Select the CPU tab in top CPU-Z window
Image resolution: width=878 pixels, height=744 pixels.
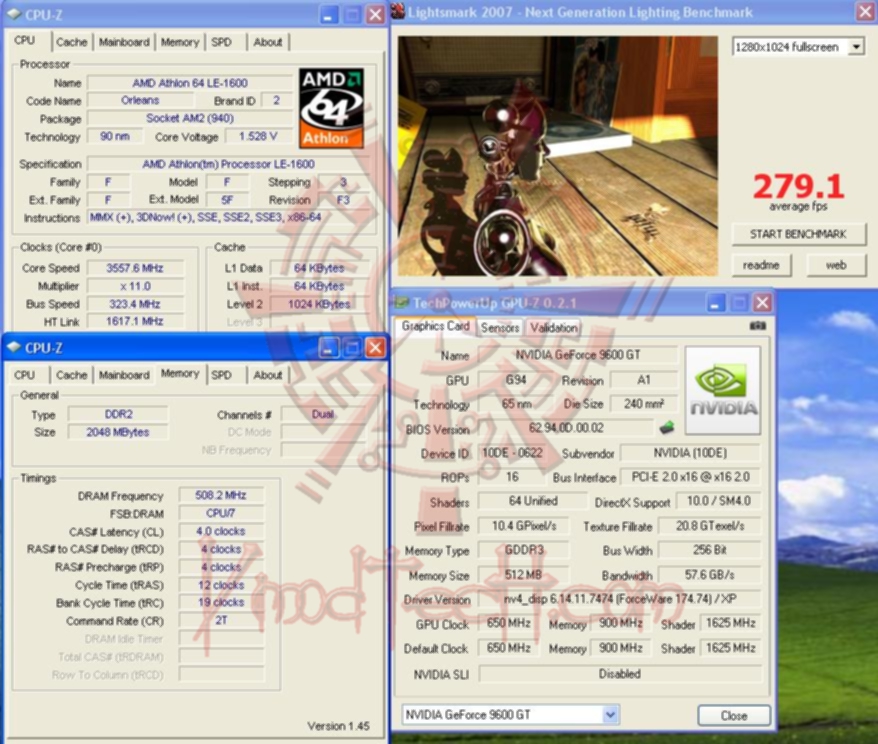(x=25, y=40)
